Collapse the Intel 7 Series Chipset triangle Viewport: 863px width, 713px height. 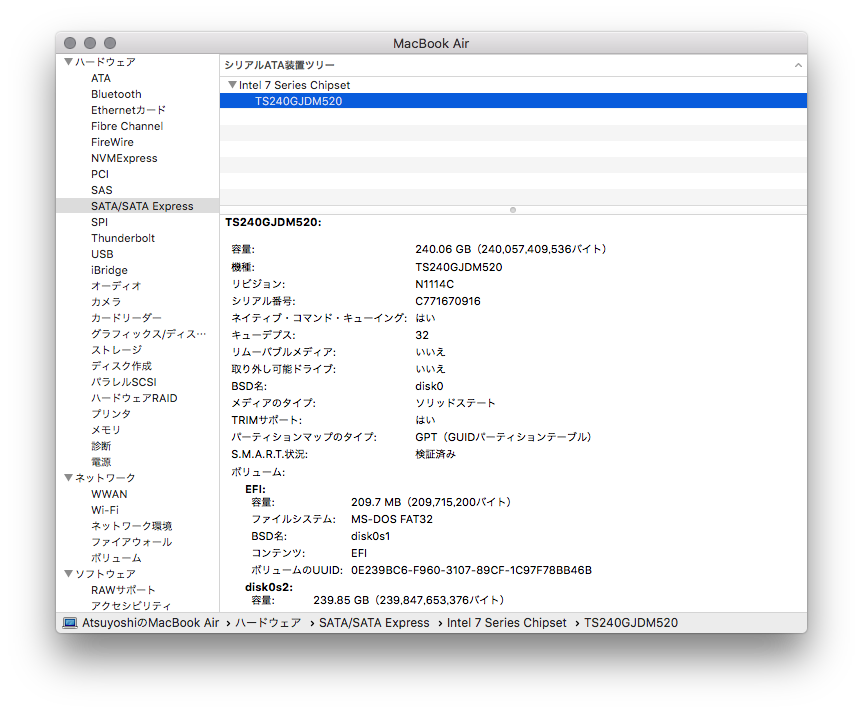[x=232, y=85]
